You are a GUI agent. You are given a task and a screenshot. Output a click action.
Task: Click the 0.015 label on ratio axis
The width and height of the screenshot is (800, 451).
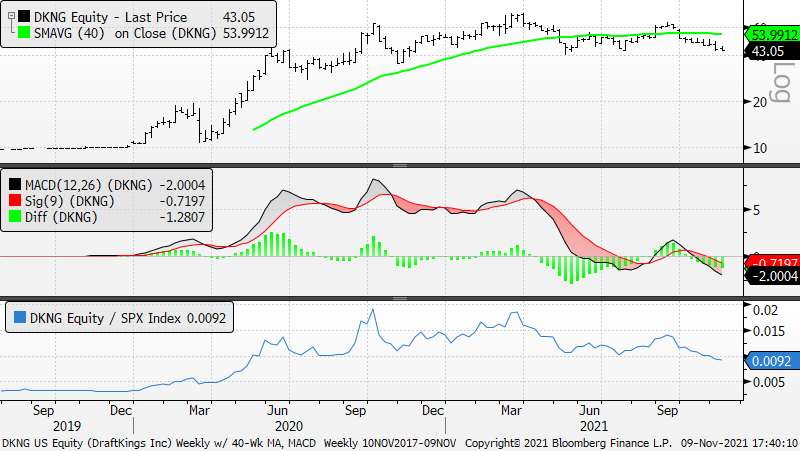(768, 331)
